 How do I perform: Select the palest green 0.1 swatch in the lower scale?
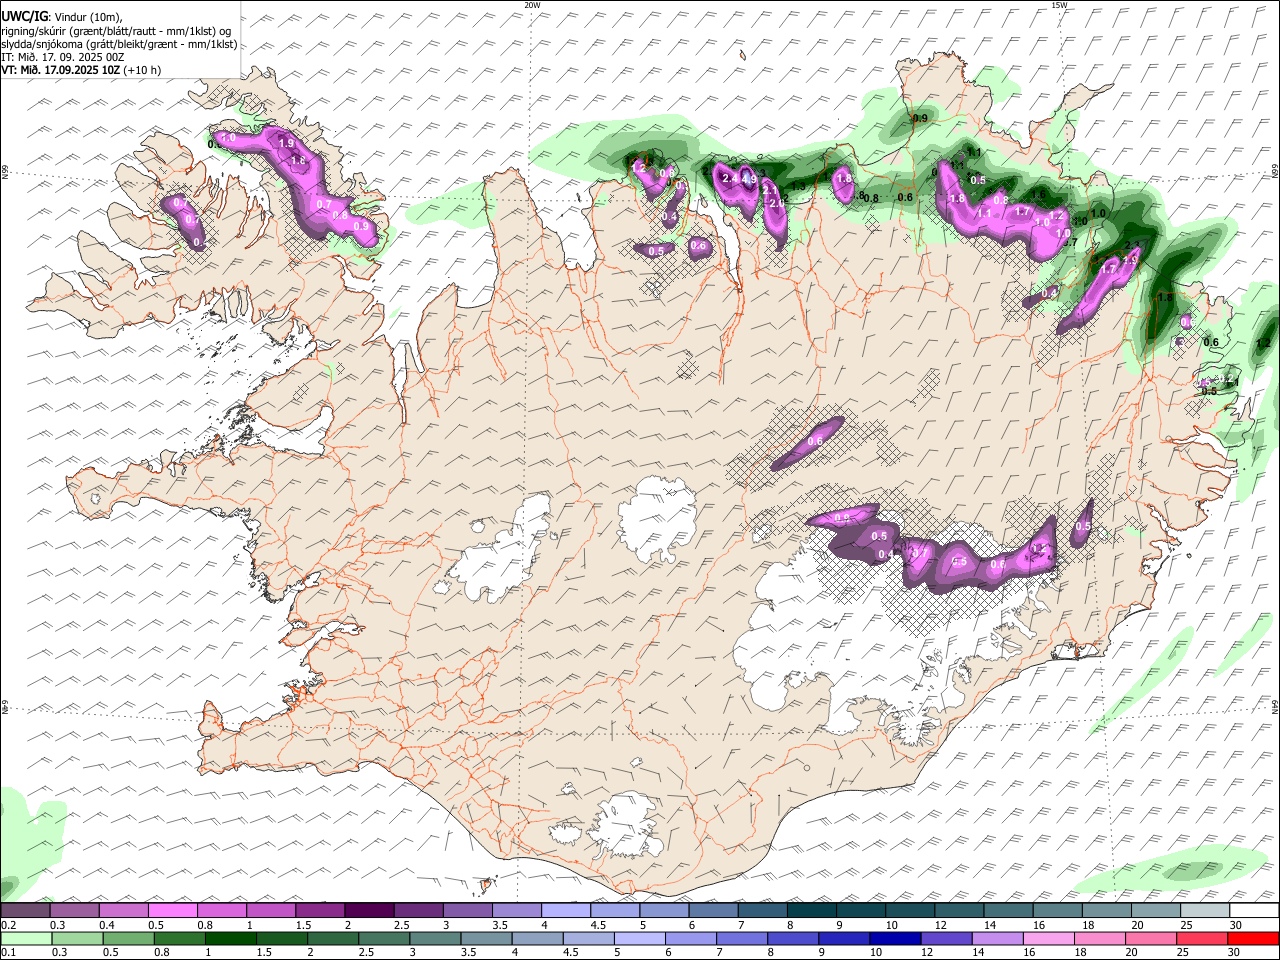tap(26, 938)
